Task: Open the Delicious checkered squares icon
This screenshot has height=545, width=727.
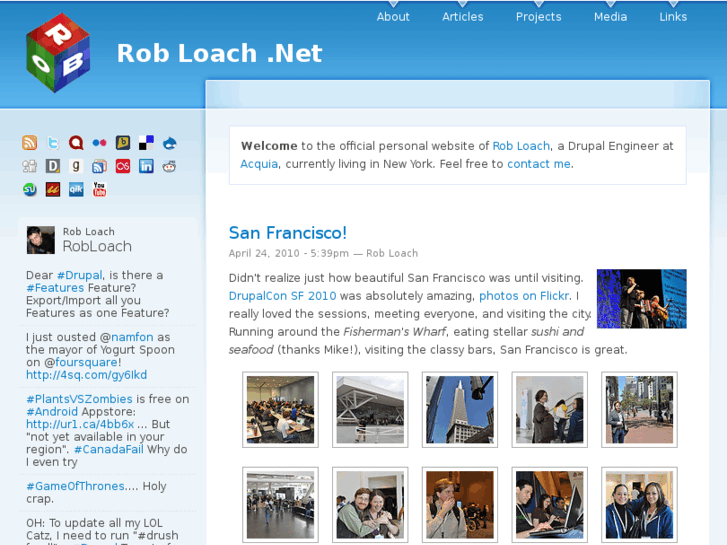Action: pyautogui.click(x=146, y=143)
